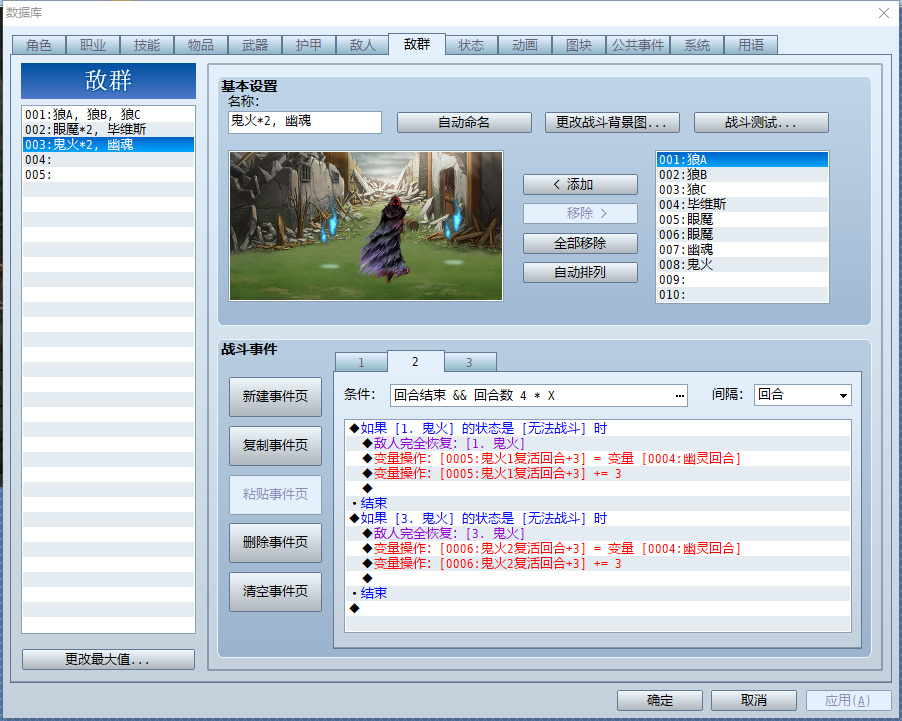Switch to the 敌人 tab
Screen dimensions: 902x721
click(x=362, y=45)
